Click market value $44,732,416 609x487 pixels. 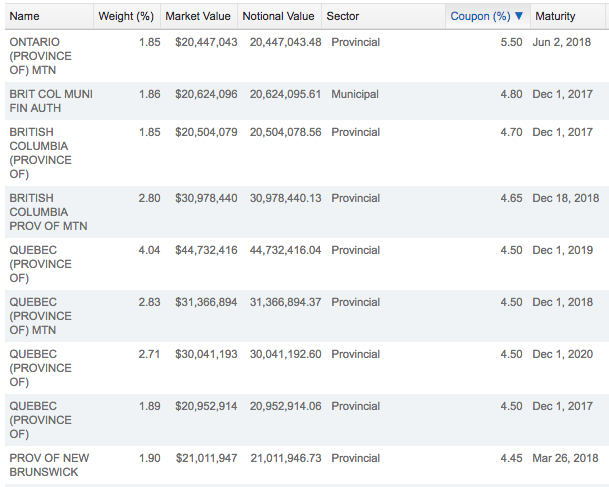[x=206, y=250]
